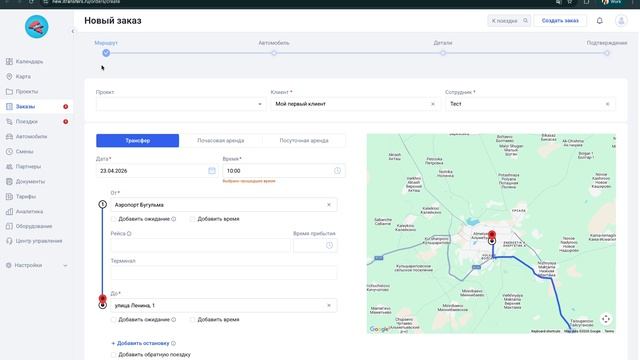This screenshot has width=640, height=360.
Task: Clear the Сотрудник field value
Action: [x=607, y=104]
